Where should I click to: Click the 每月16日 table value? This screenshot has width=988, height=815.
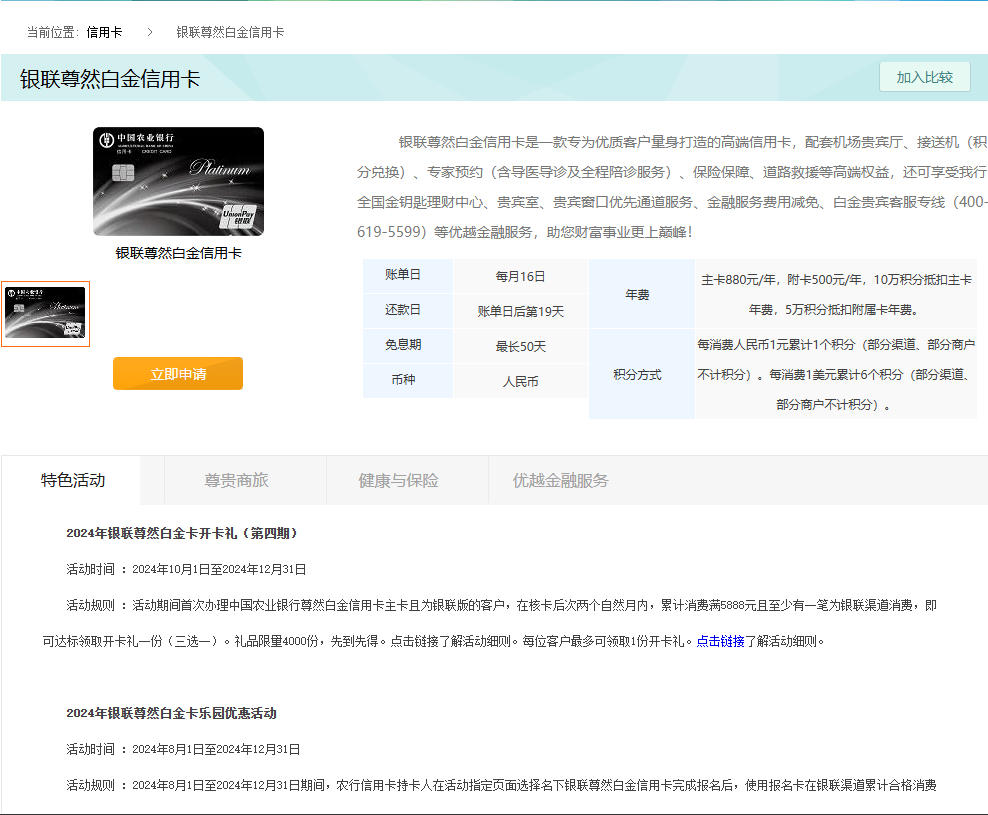click(x=520, y=276)
